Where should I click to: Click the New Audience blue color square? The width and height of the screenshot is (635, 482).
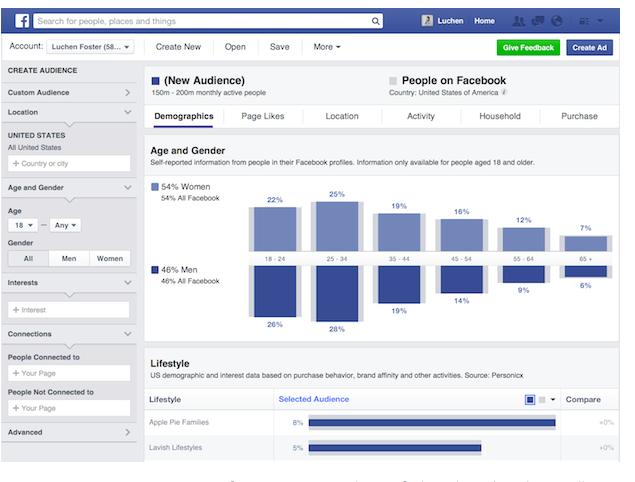156,81
